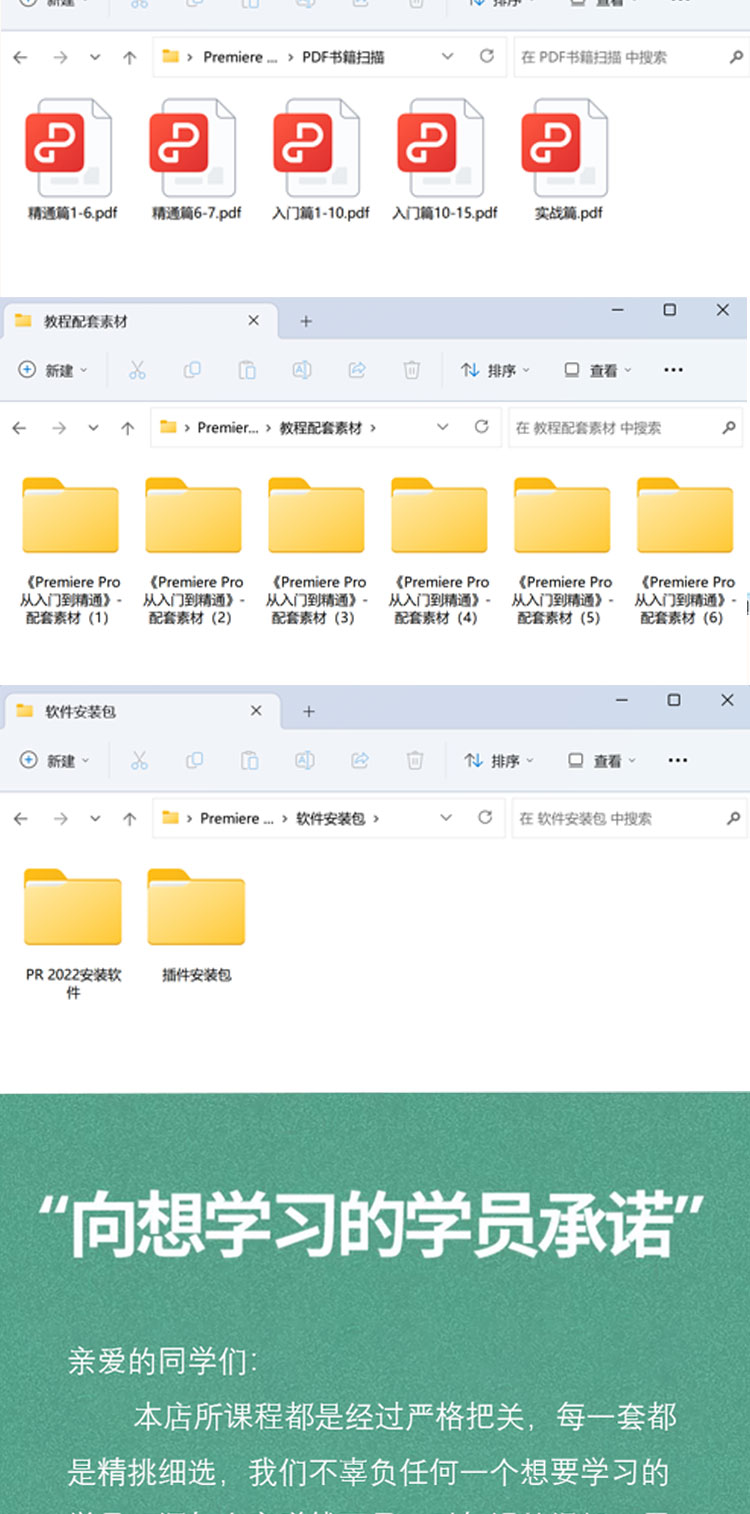Image resolution: width=750 pixels, height=1514 pixels.
Task: Add new tab in 软件安装包 window
Action: (x=309, y=711)
